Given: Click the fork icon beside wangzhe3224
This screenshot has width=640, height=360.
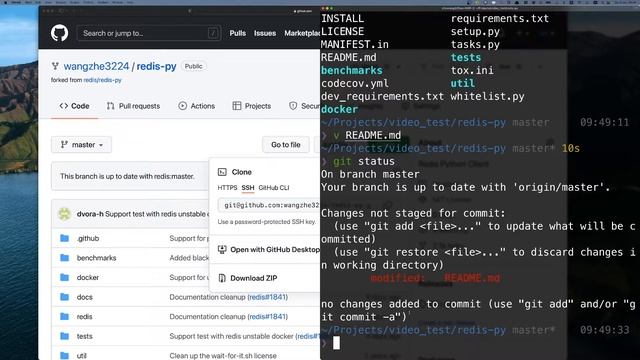Looking at the screenshot, I should [x=55, y=66].
